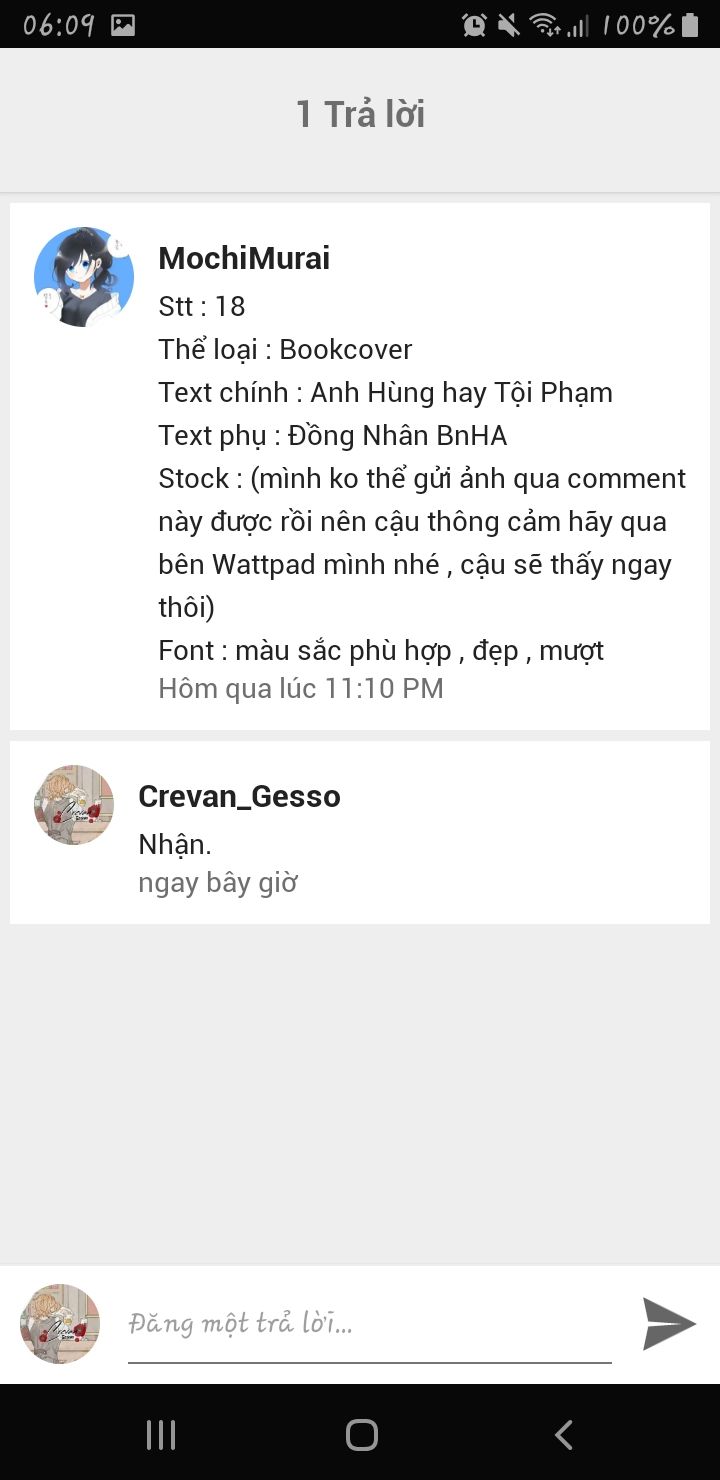Tap the alarm icon in the status bar
The width and height of the screenshot is (720, 1480).
click(x=474, y=25)
